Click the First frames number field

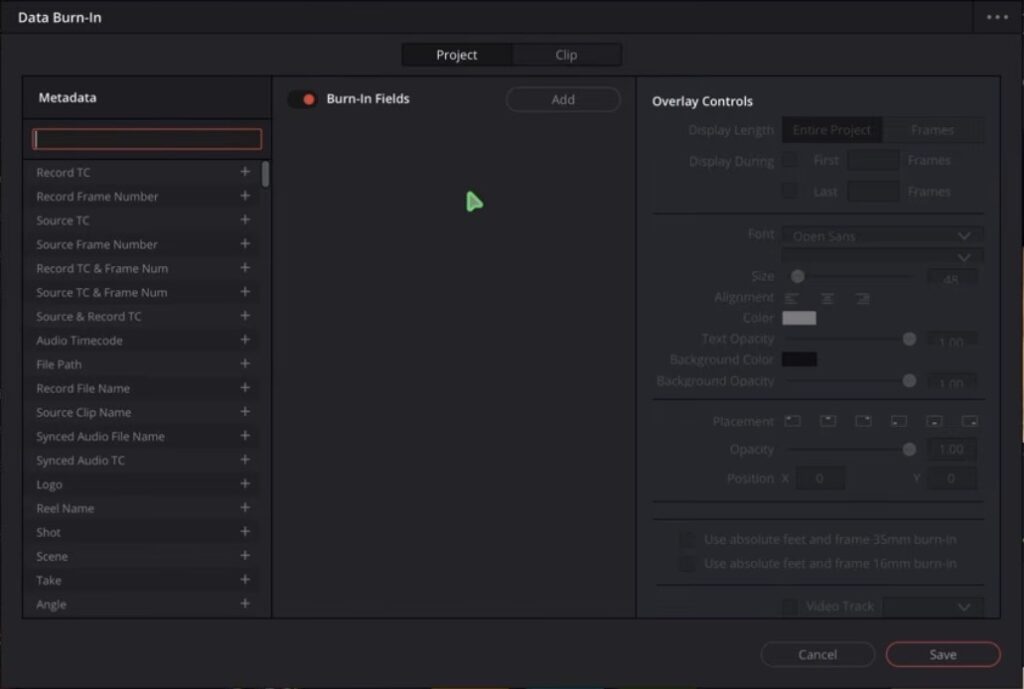pyautogui.click(x=873, y=160)
